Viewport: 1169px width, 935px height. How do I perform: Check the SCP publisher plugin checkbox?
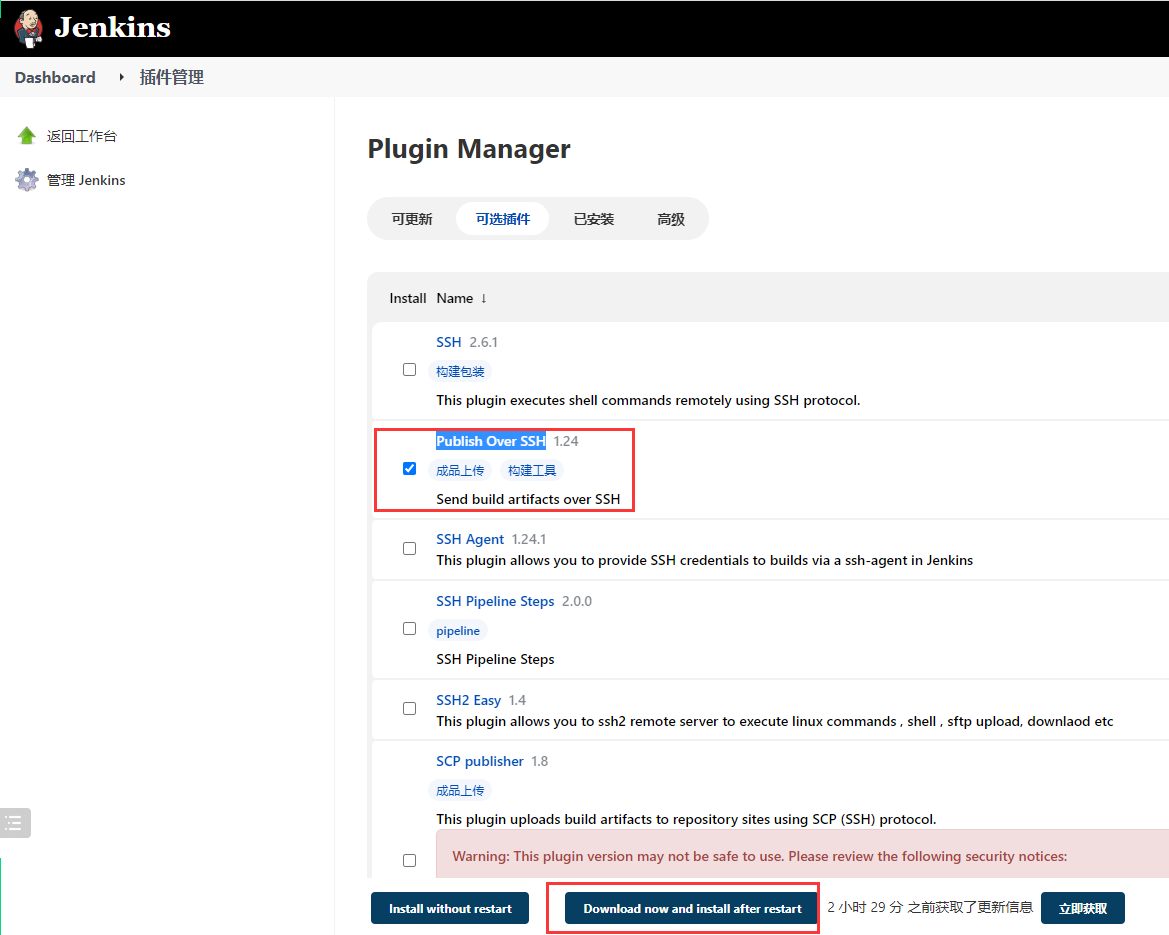coord(409,860)
